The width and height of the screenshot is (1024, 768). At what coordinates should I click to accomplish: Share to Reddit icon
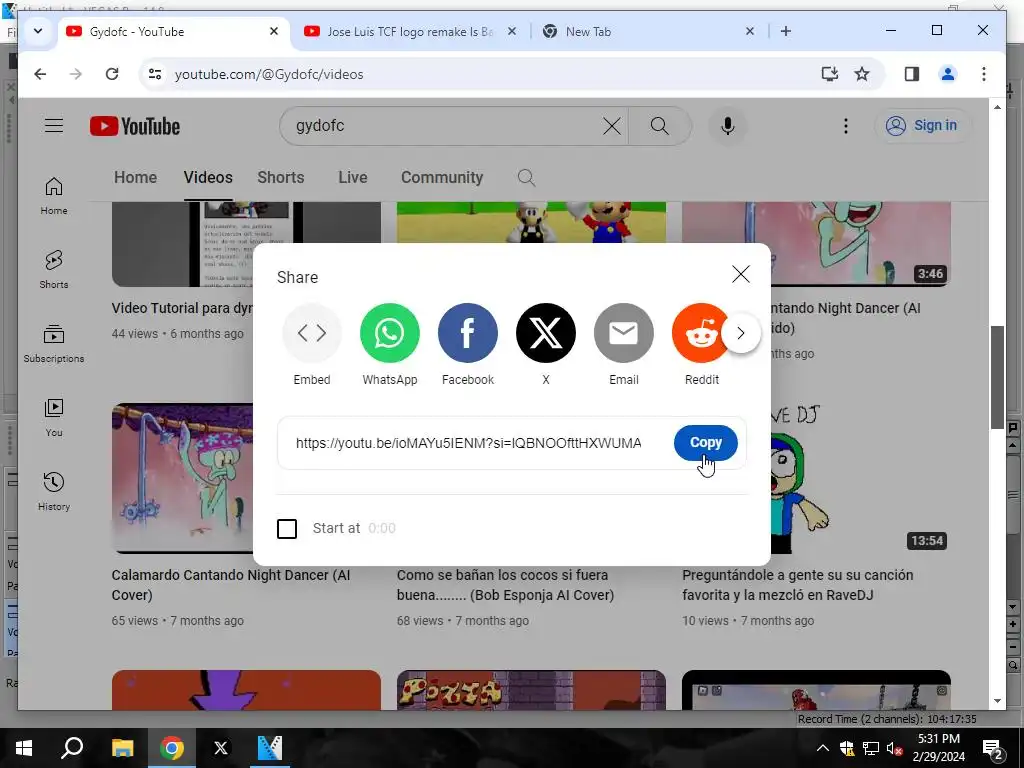click(x=697, y=333)
